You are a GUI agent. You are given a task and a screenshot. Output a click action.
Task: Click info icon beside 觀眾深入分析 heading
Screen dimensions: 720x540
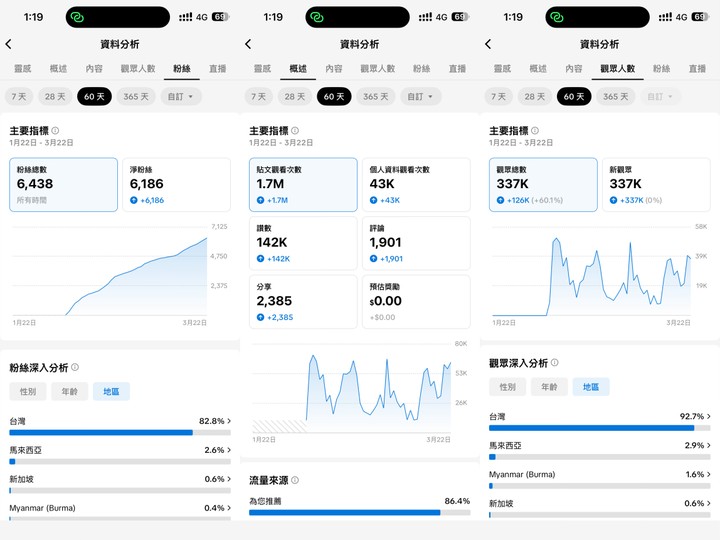[x=555, y=363]
